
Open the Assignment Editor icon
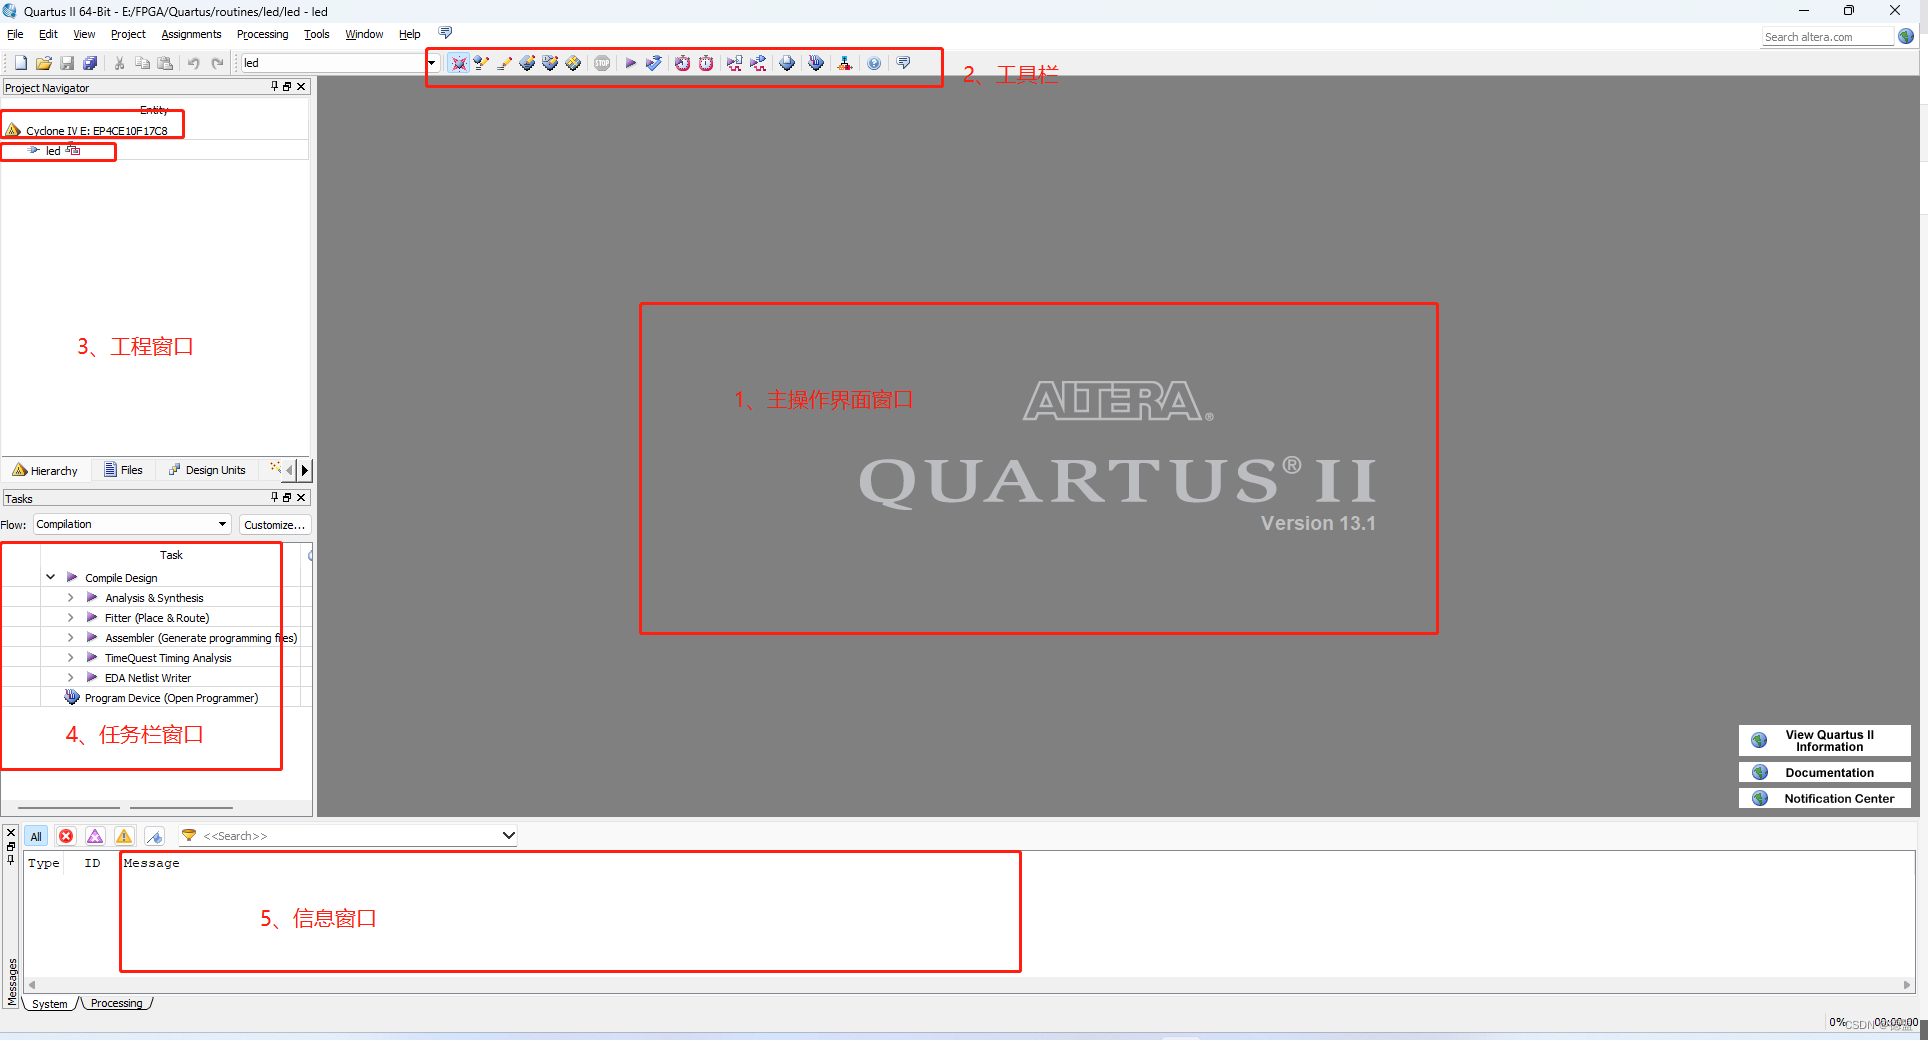[481, 63]
